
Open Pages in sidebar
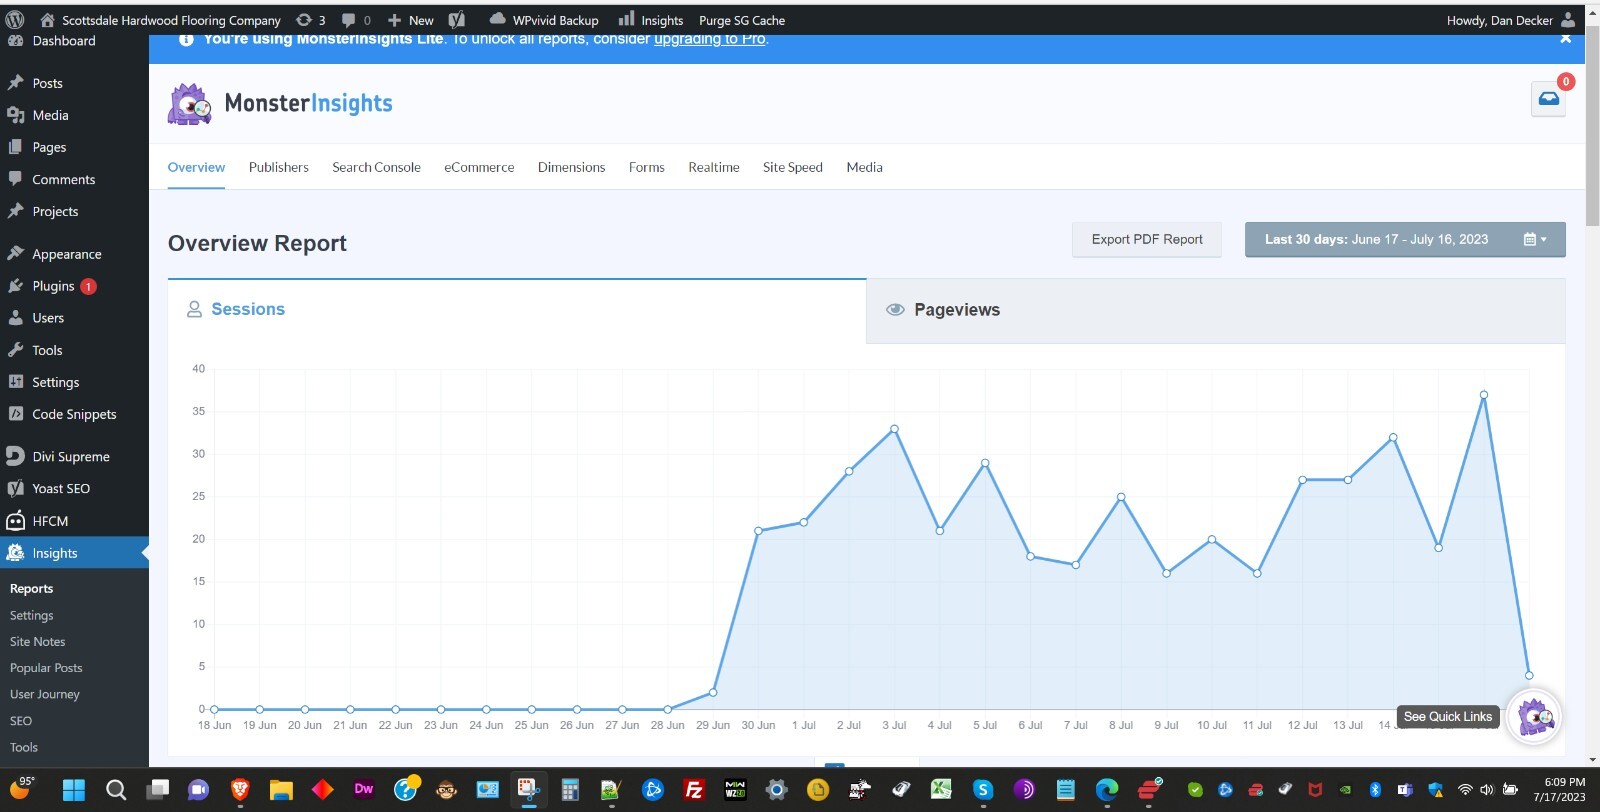[x=74, y=147]
